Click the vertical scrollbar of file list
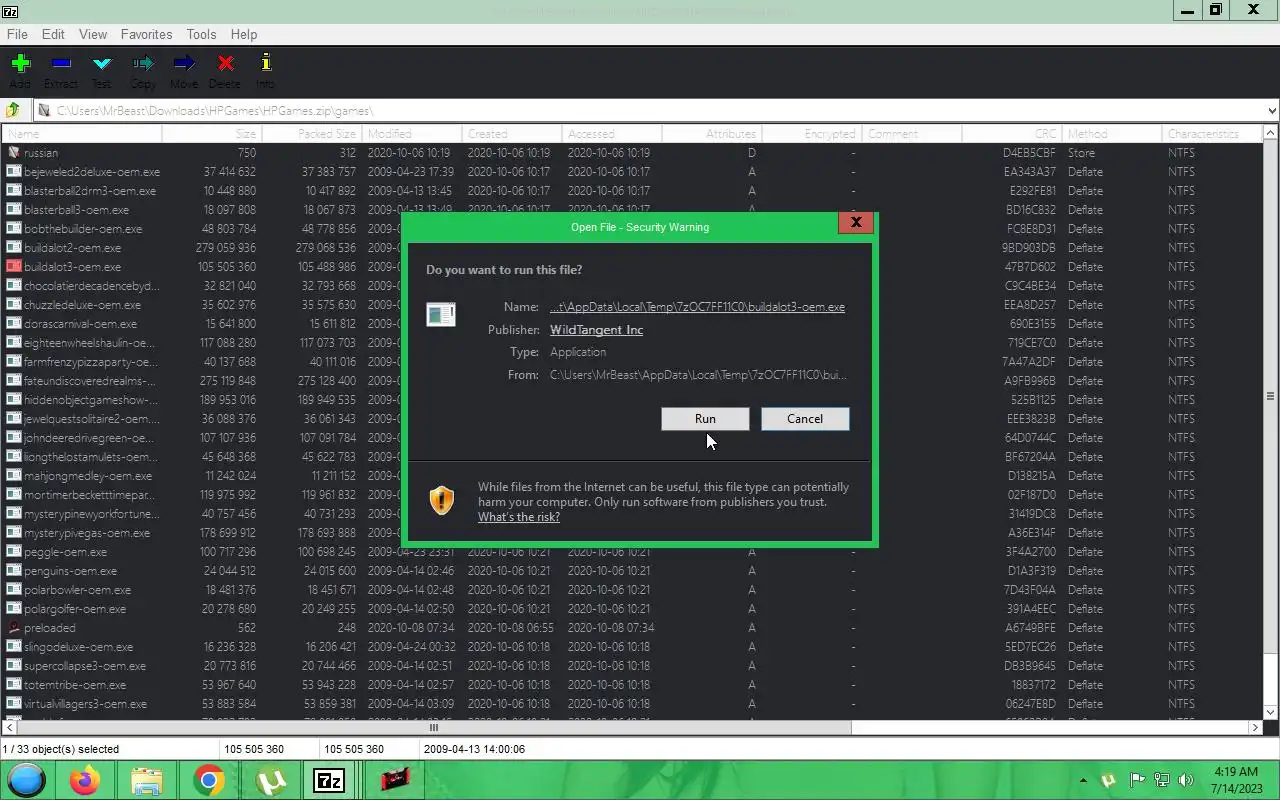1280x800 pixels. click(1271, 396)
